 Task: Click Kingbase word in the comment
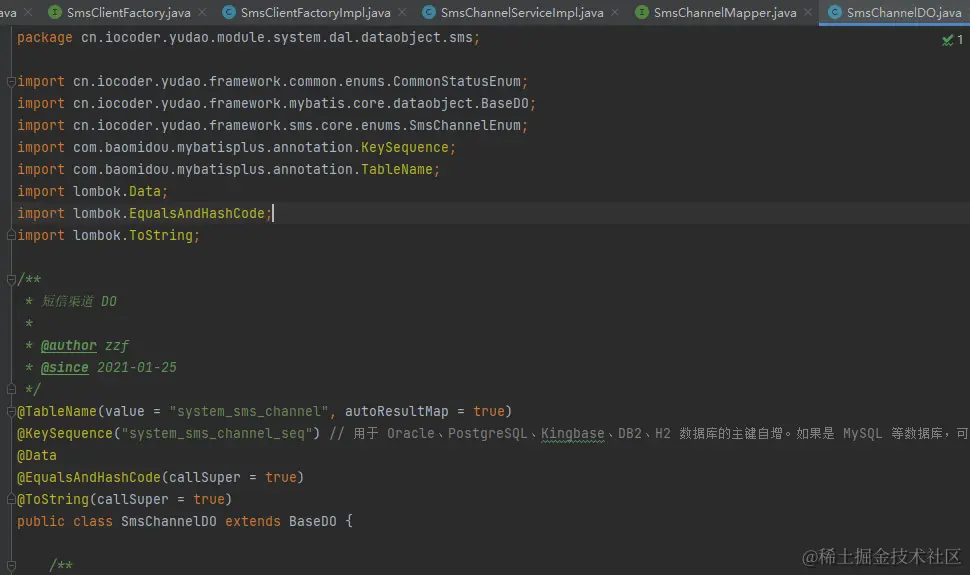572,433
